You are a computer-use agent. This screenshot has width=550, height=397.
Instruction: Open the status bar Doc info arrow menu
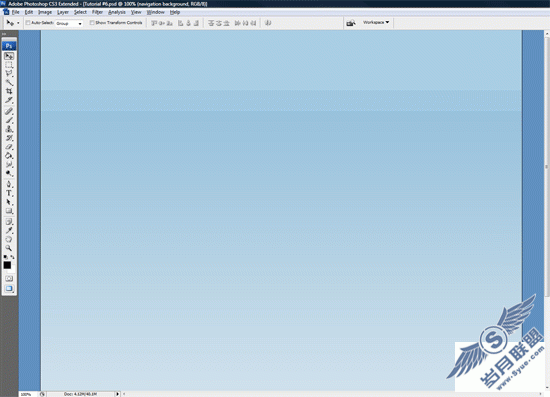[118, 394]
